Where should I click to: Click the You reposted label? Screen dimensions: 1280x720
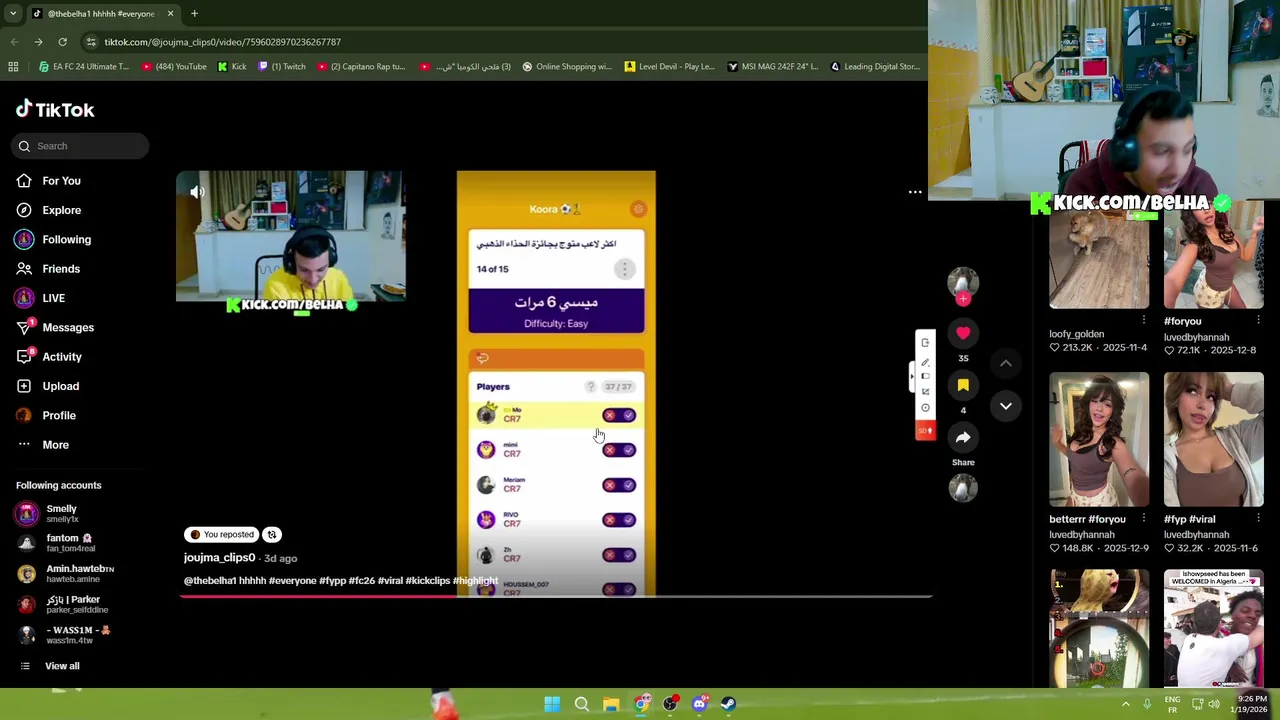[x=221, y=535]
